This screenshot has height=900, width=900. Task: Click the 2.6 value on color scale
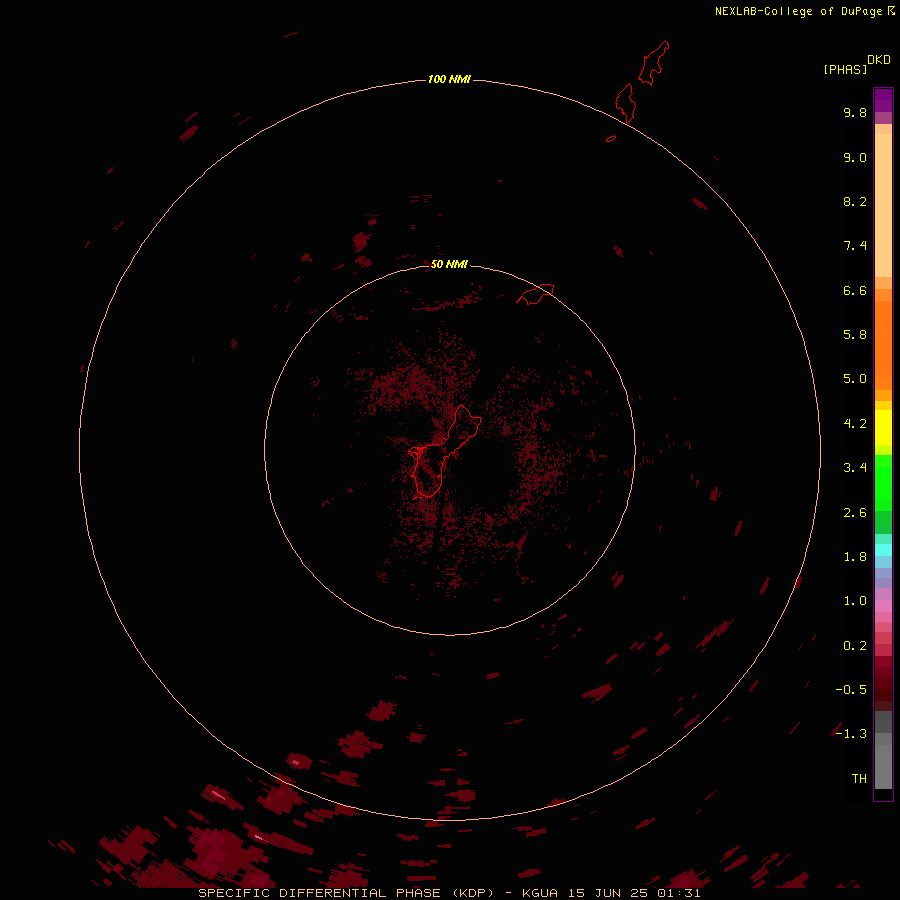click(855, 513)
